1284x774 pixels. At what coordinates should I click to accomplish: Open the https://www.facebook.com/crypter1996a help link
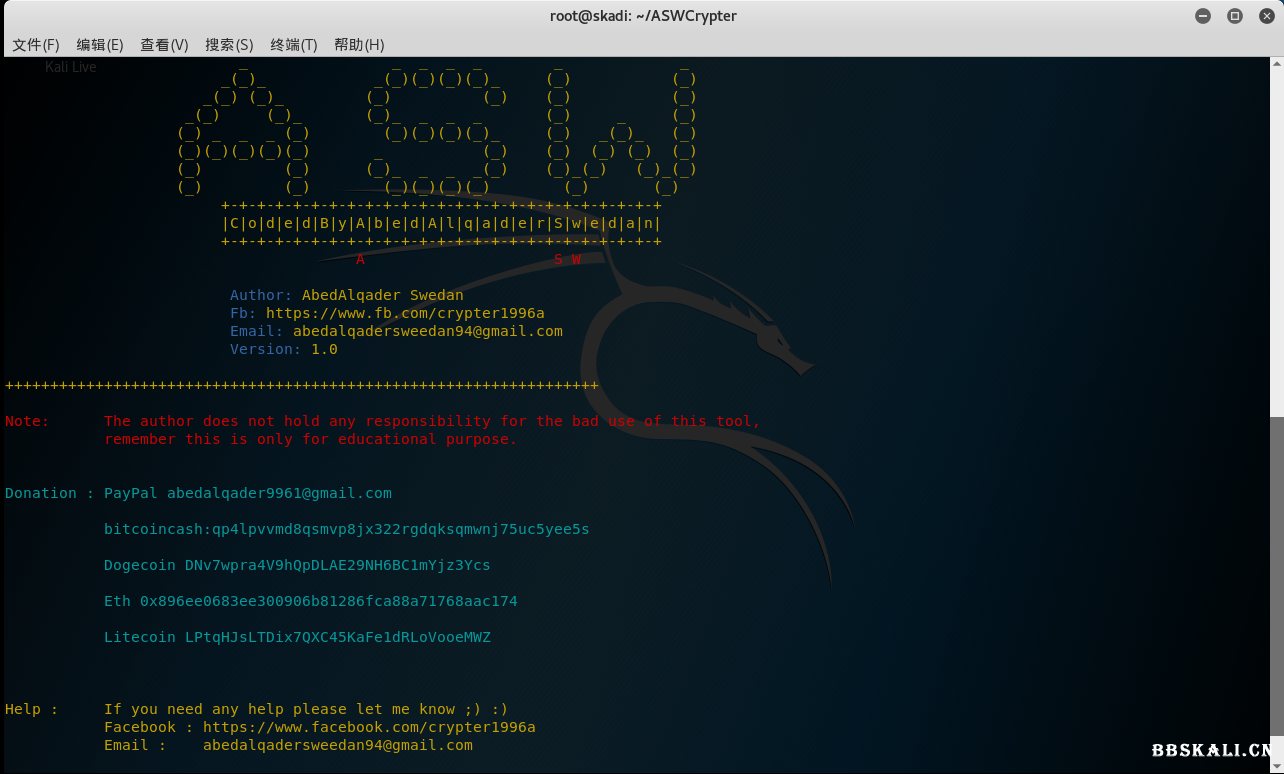369,727
